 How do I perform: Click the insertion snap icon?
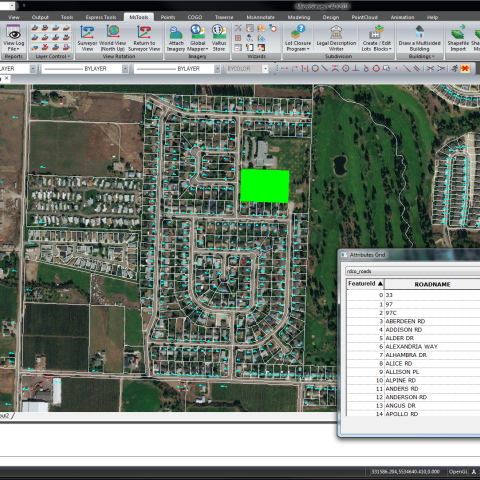[x=387, y=68]
